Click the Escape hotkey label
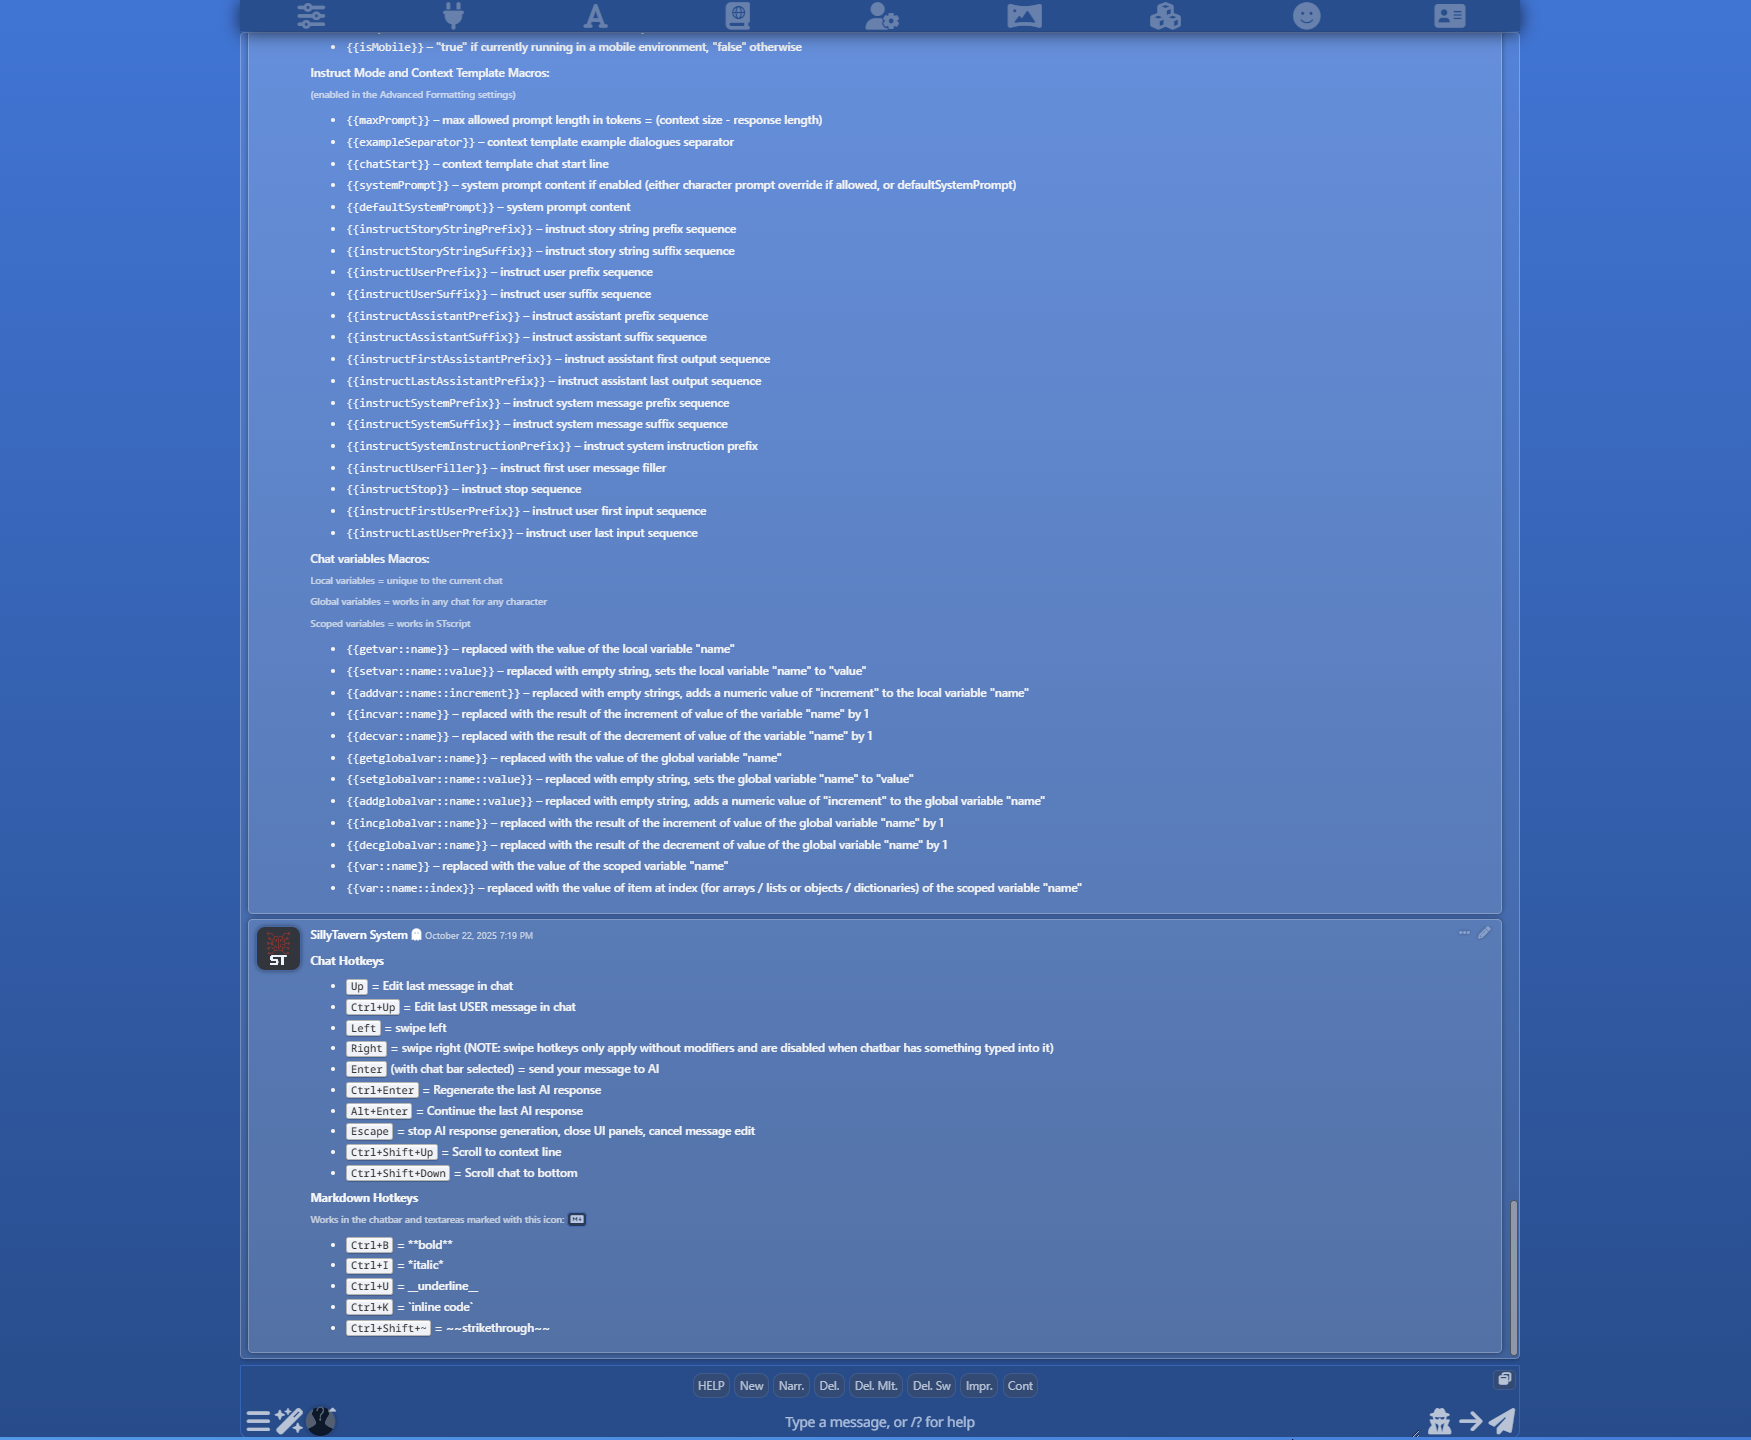1751x1440 pixels. pyautogui.click(x=370, y=1132)
